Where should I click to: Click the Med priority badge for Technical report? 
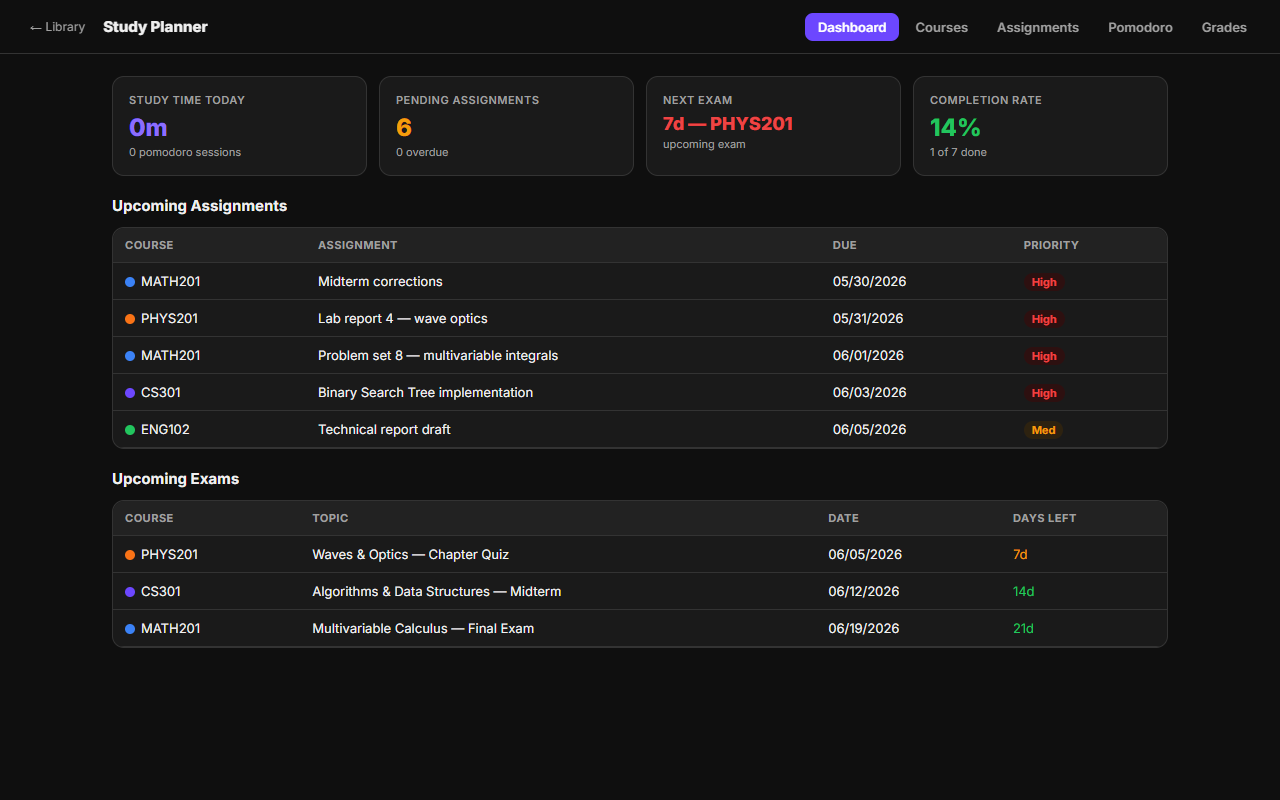coord(1043,430)
